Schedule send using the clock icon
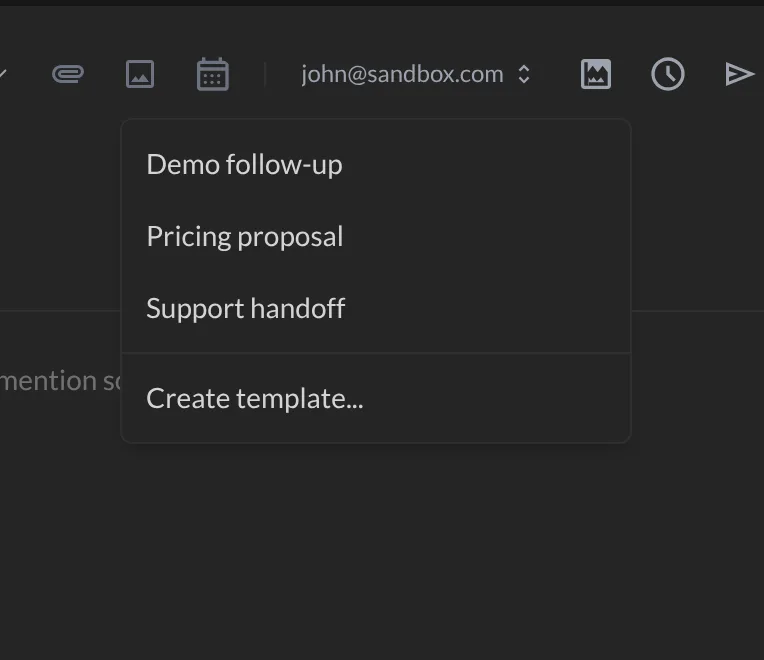This screenshot has width=764, height=660. (x=668, y=74)
